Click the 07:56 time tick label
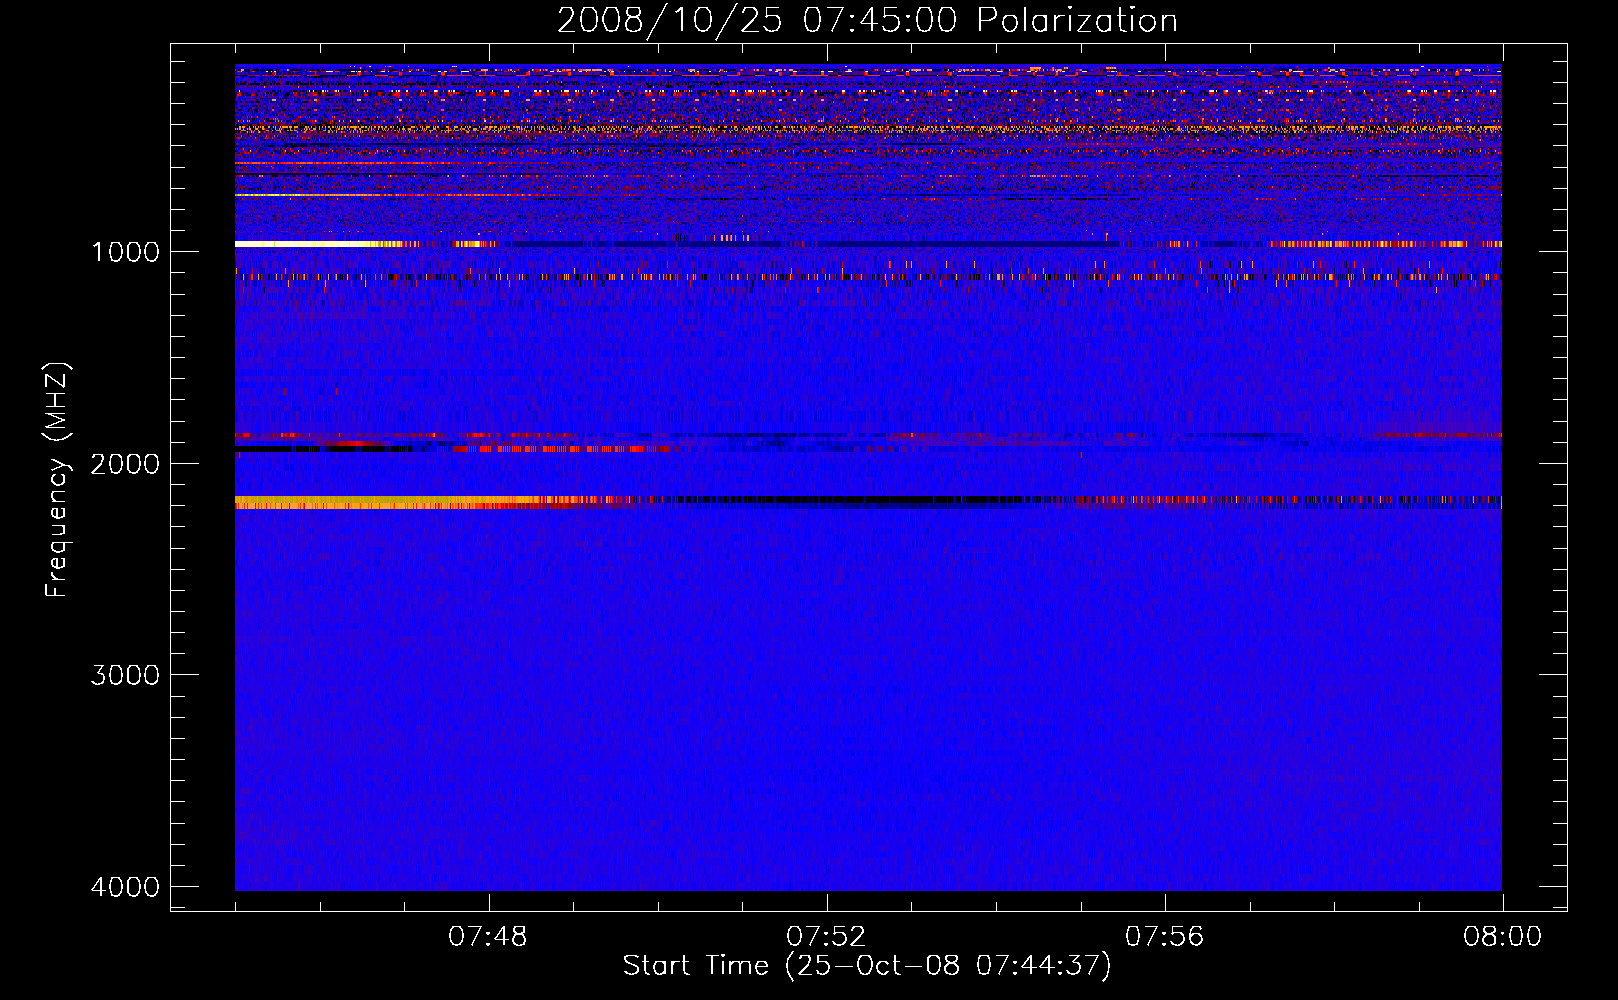This screenshot has height=1000, width=1618. pyautogui.click(x=1164, y=937)
